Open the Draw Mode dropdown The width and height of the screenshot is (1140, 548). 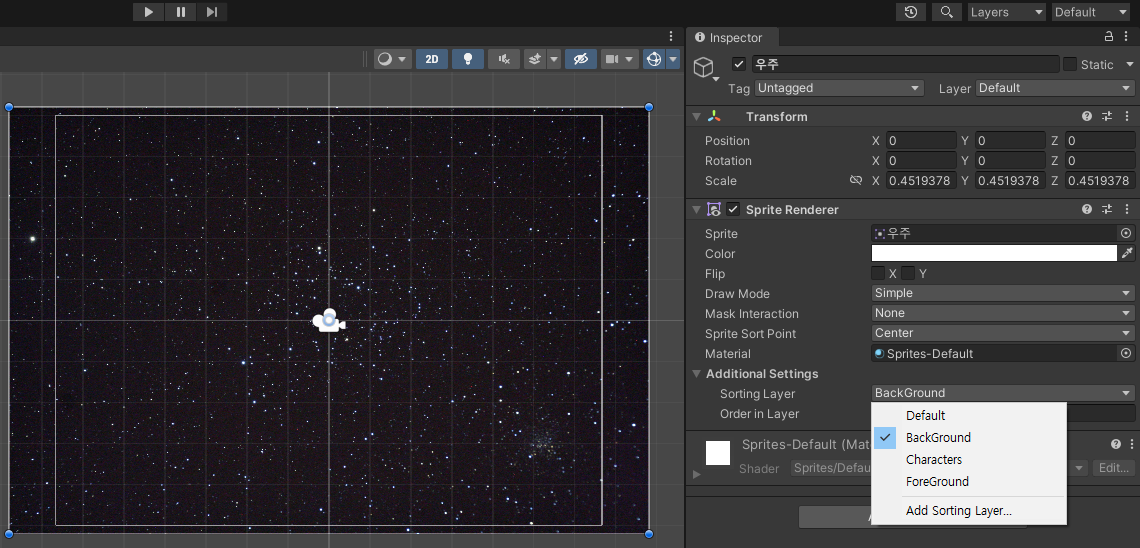click(x=1003, y=293)
